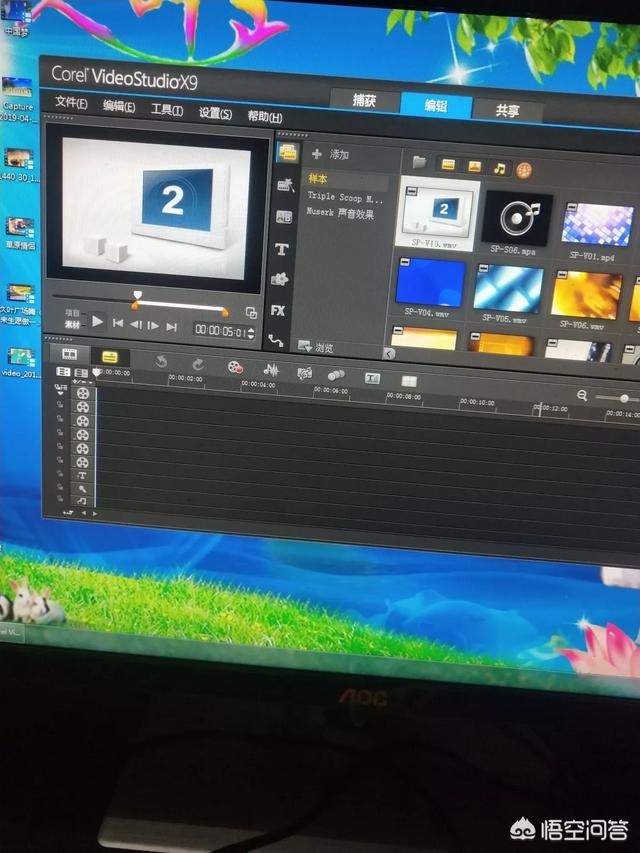Open the Multi-Camera Editor grid icon

coord(409,381)
